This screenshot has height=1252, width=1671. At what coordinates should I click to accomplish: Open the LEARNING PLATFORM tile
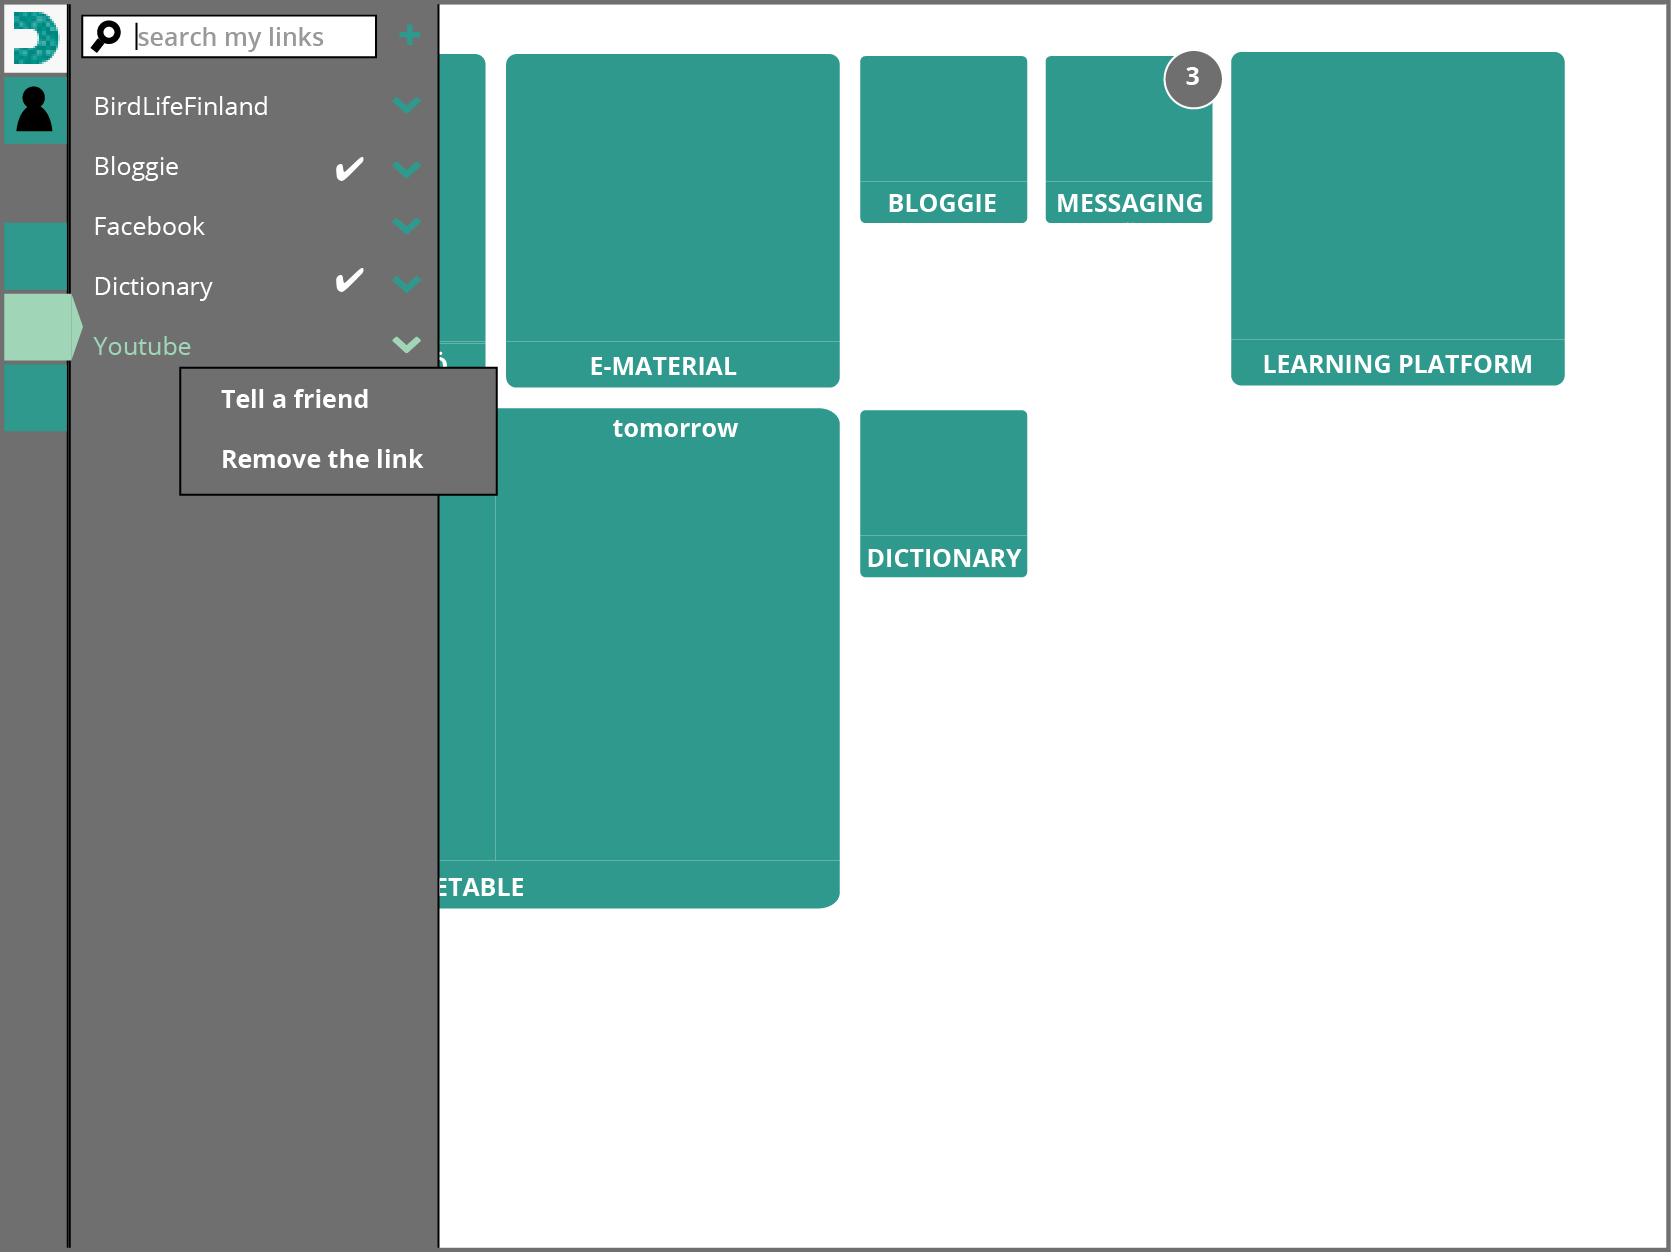1397,218
